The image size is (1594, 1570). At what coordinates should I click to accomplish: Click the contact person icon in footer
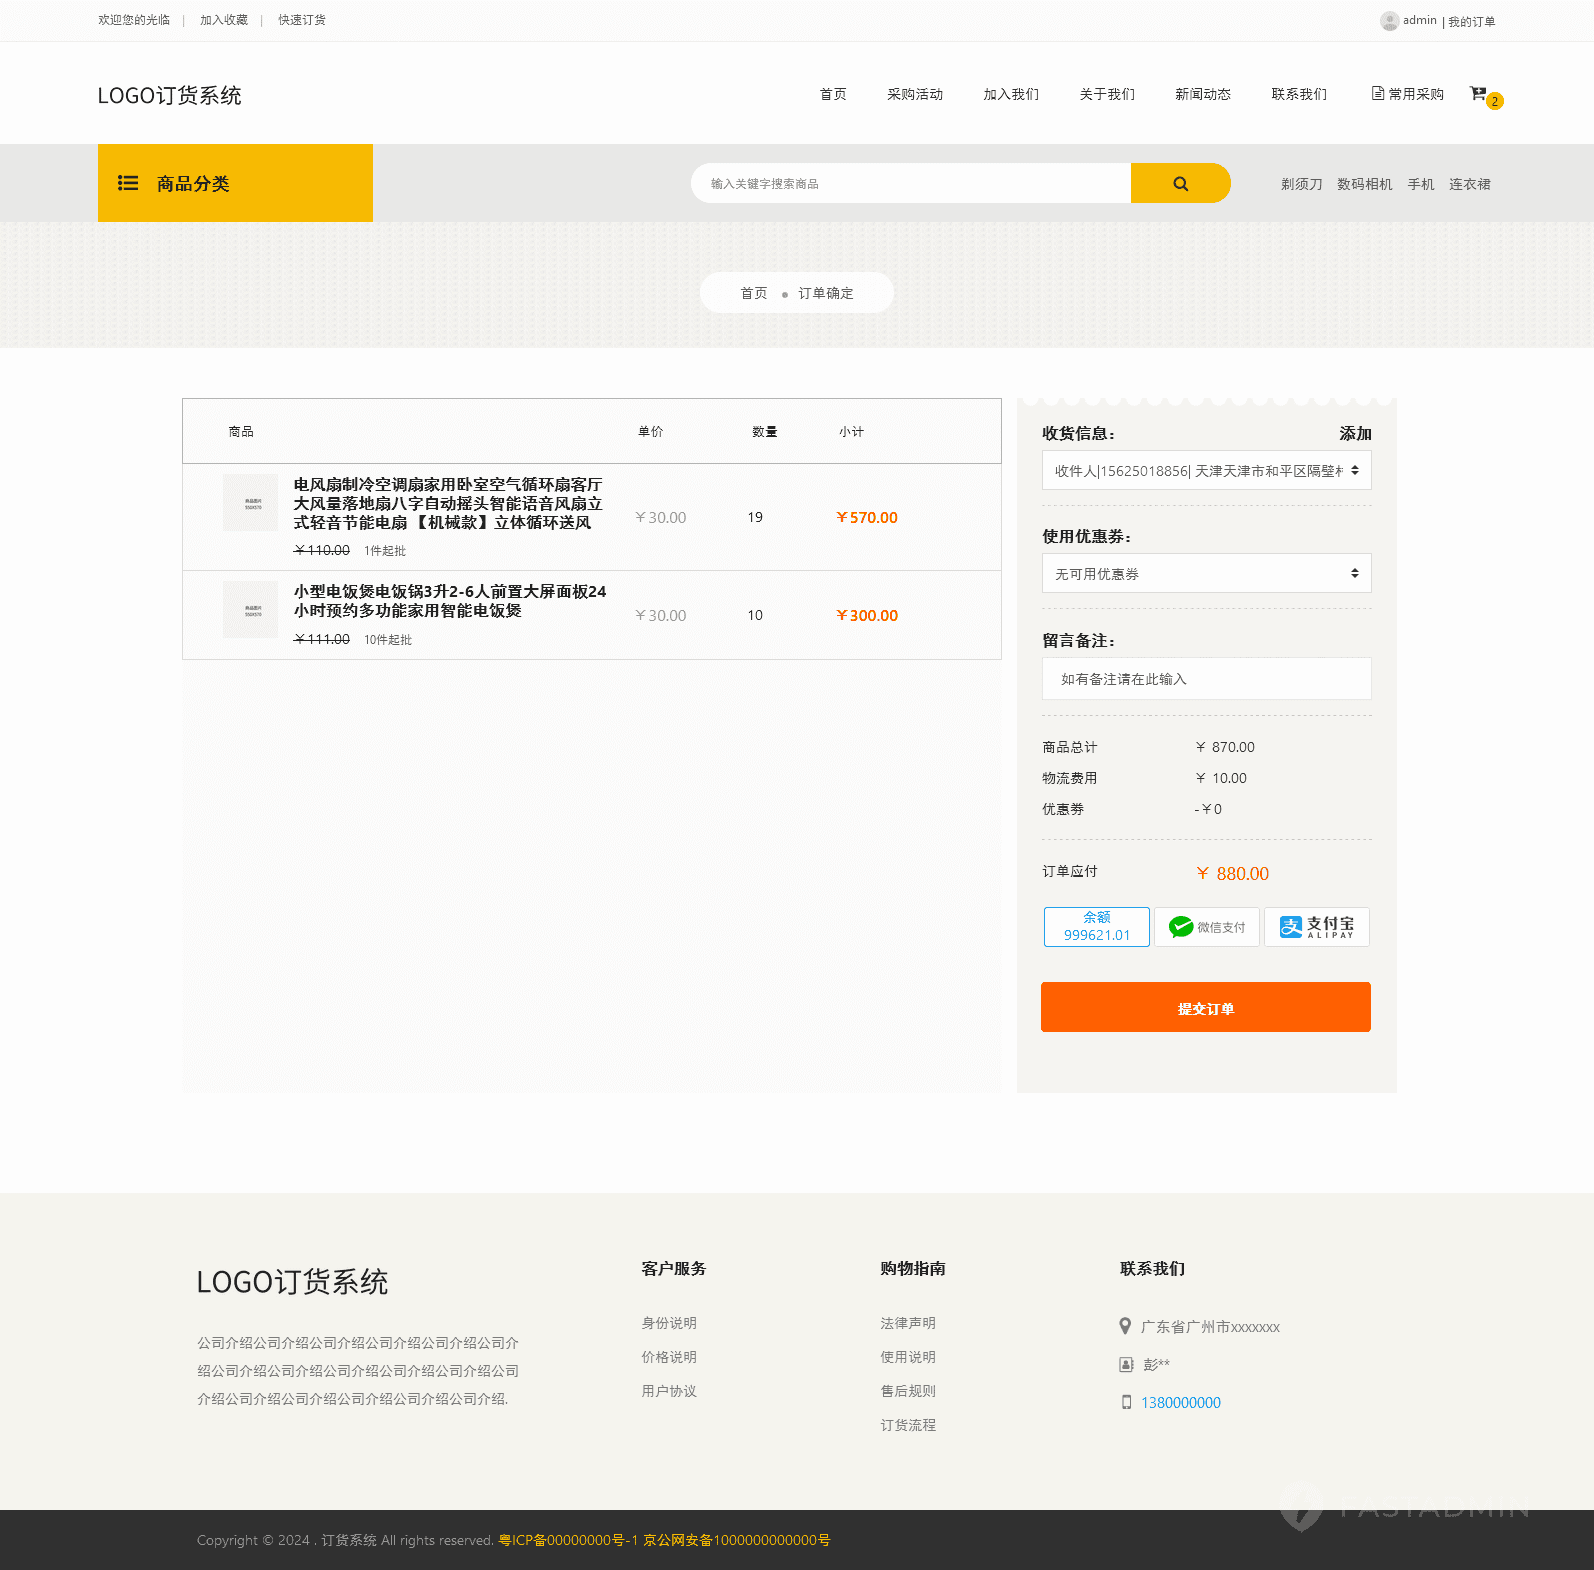(1126, 1365)
